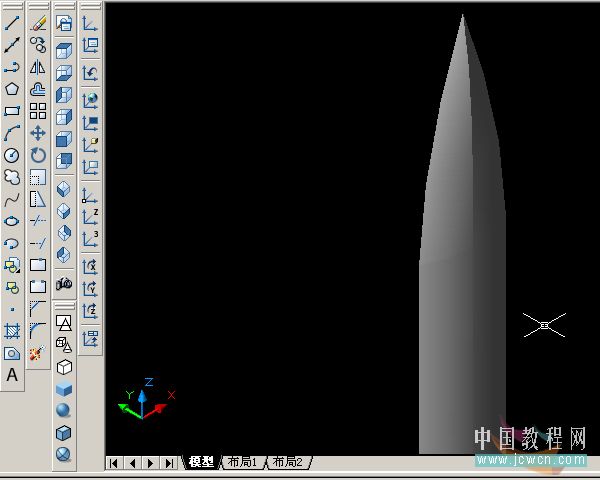The height and width of the screenshot is (480, 600).
Task: Choose the Rotate tool
Action: point(38,155)
